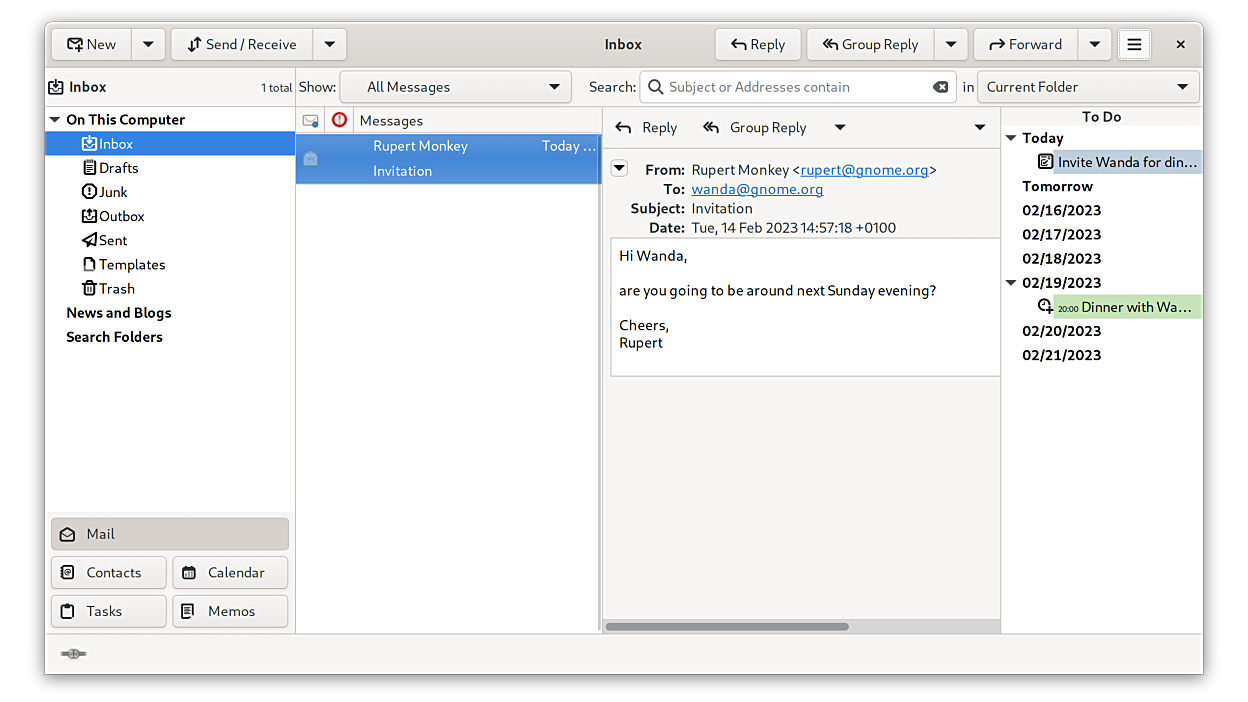1248x702 pixels.
Task: Expand the New button dropdown arrow
Action: 148,45
